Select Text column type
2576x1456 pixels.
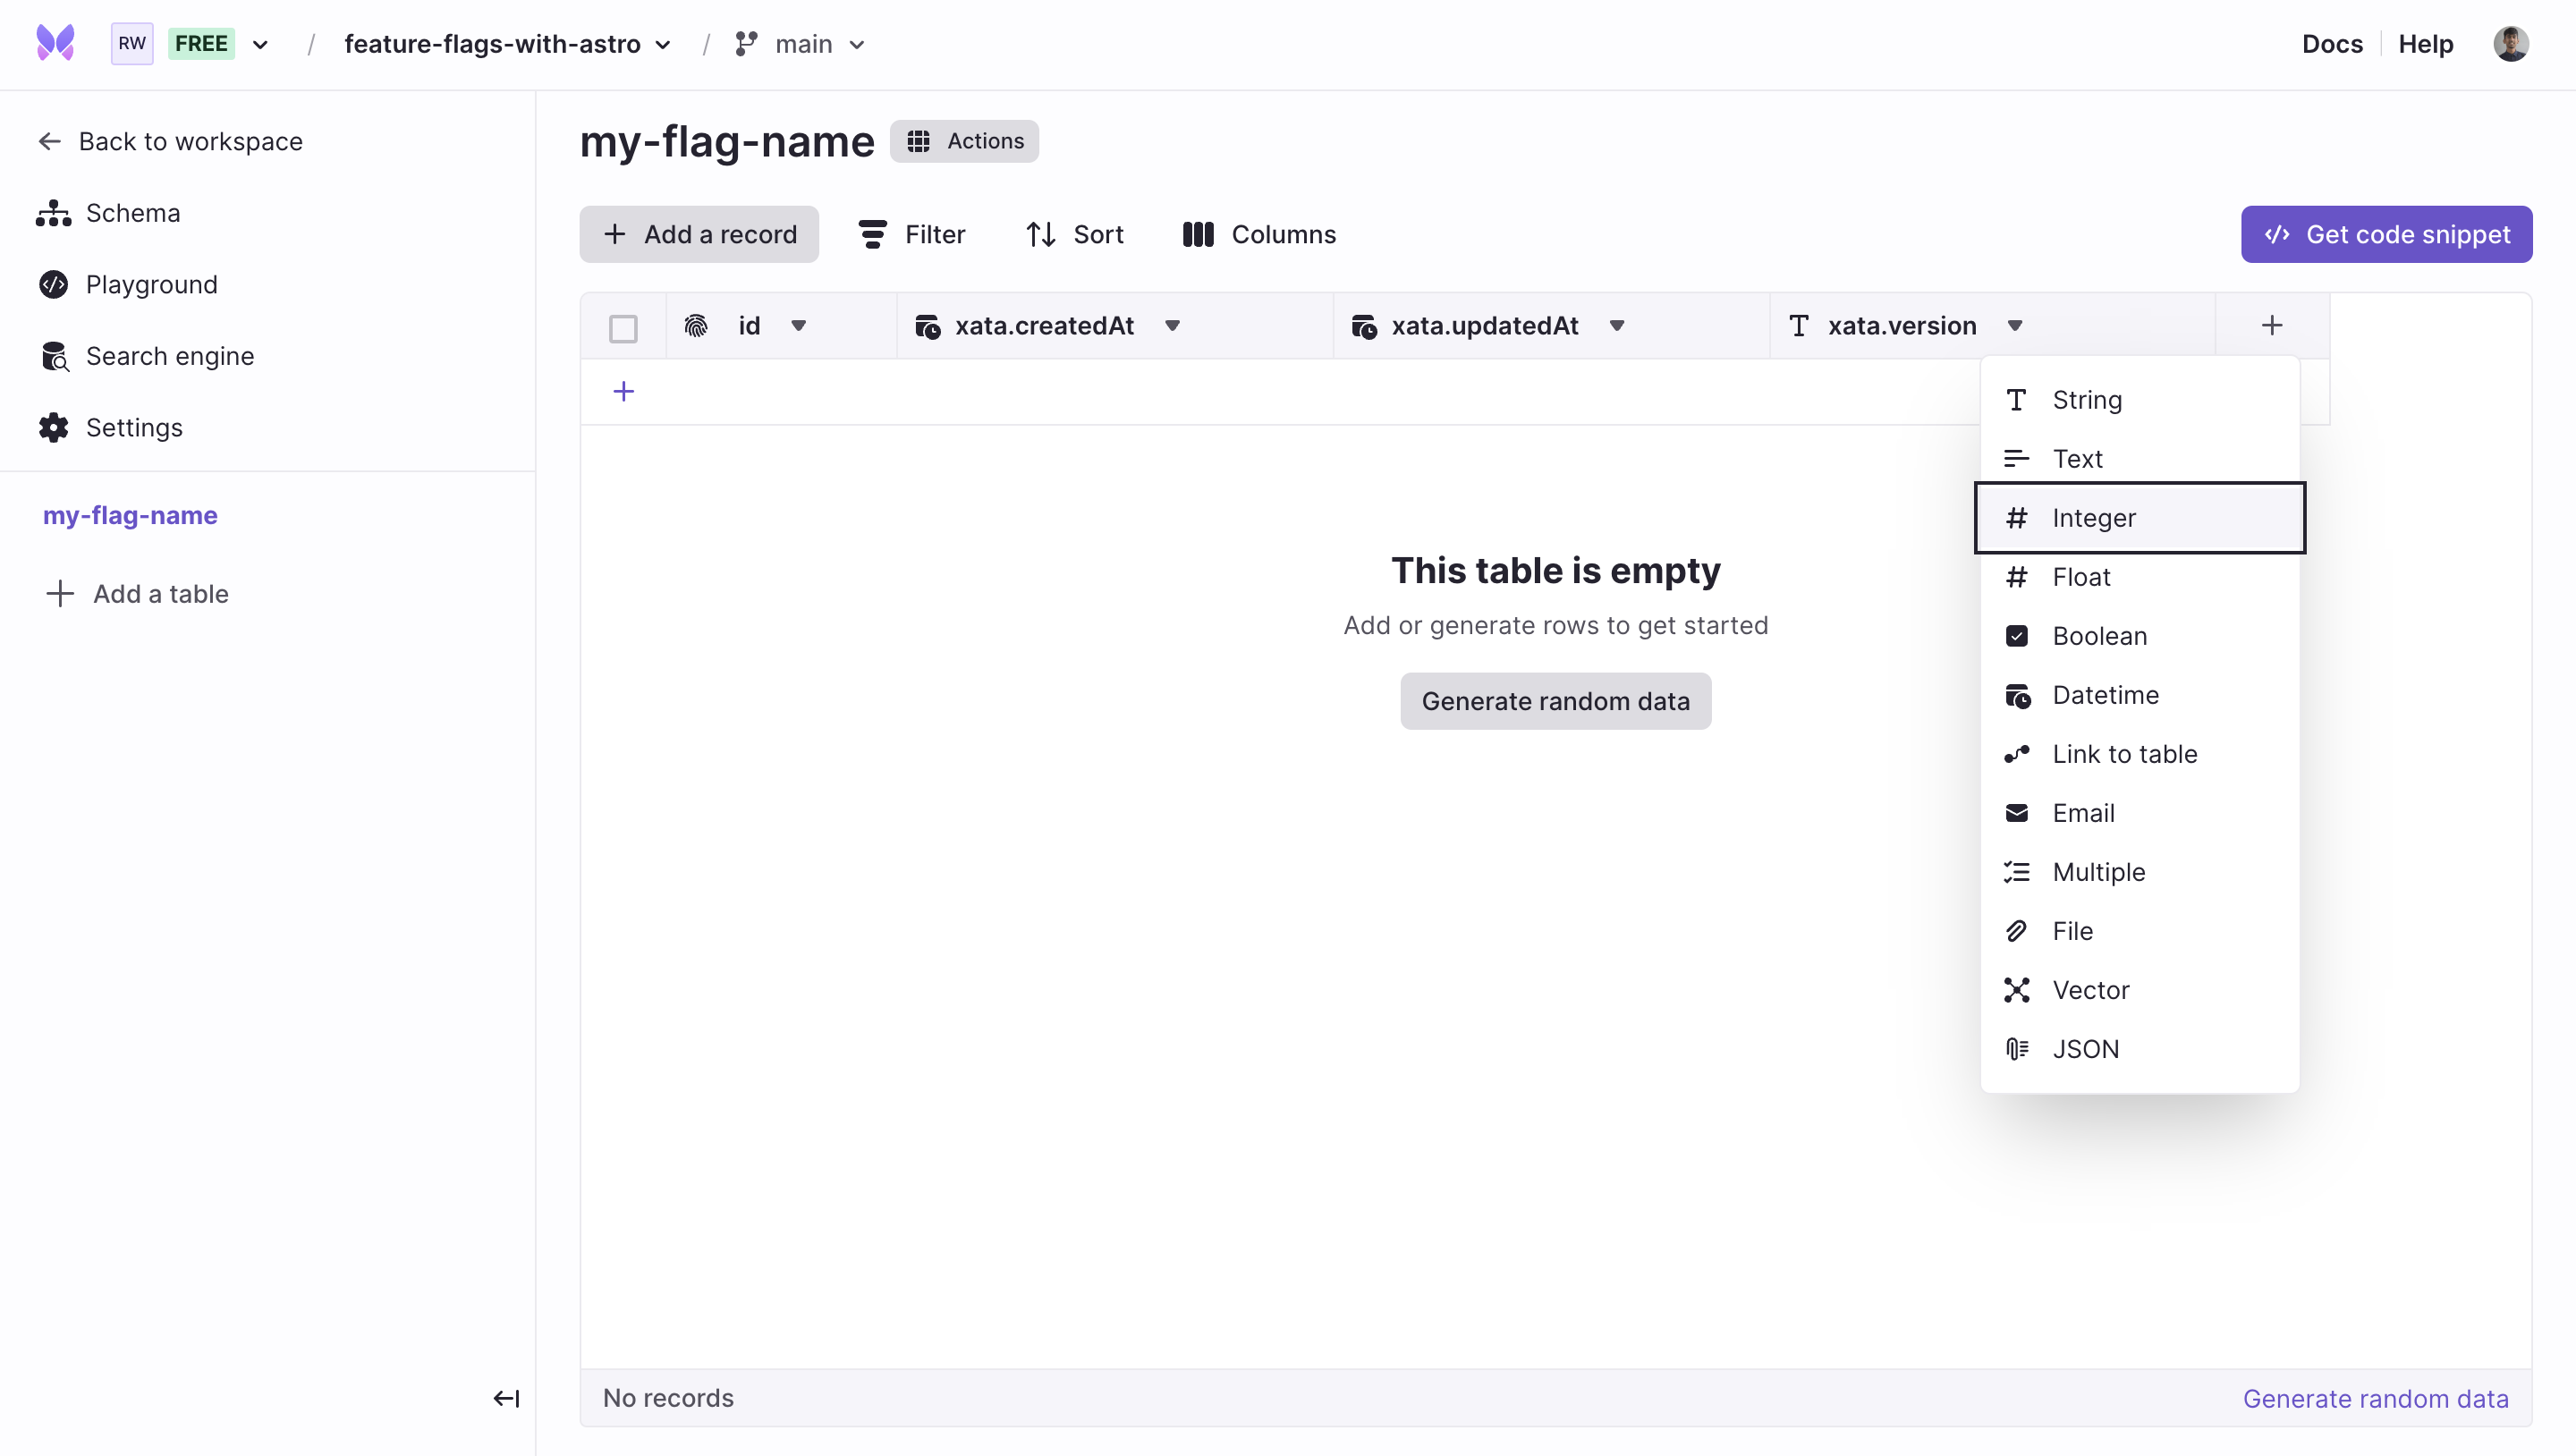tap(2139, 458)
